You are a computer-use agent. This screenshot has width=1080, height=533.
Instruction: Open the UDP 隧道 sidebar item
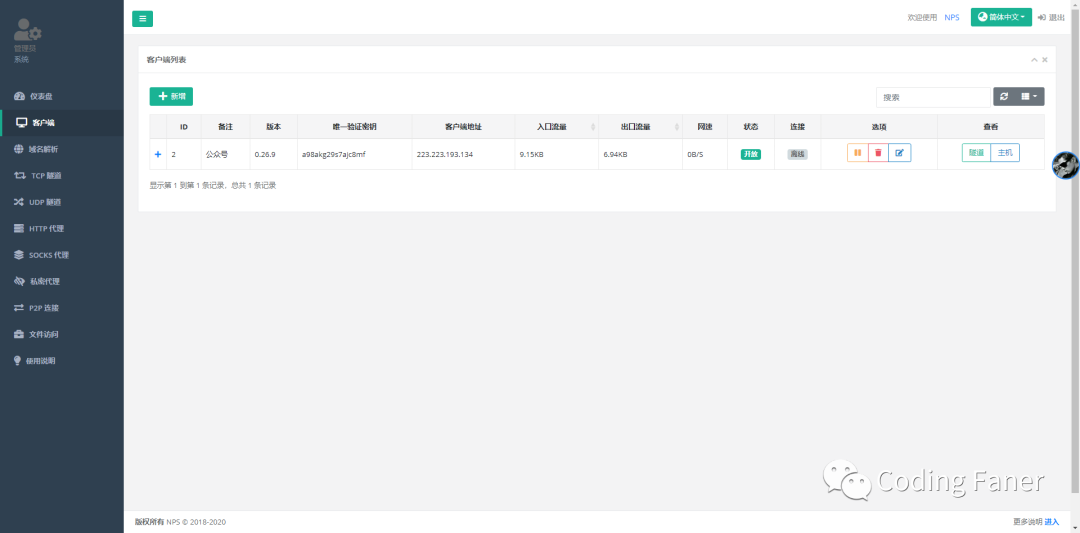62,202
